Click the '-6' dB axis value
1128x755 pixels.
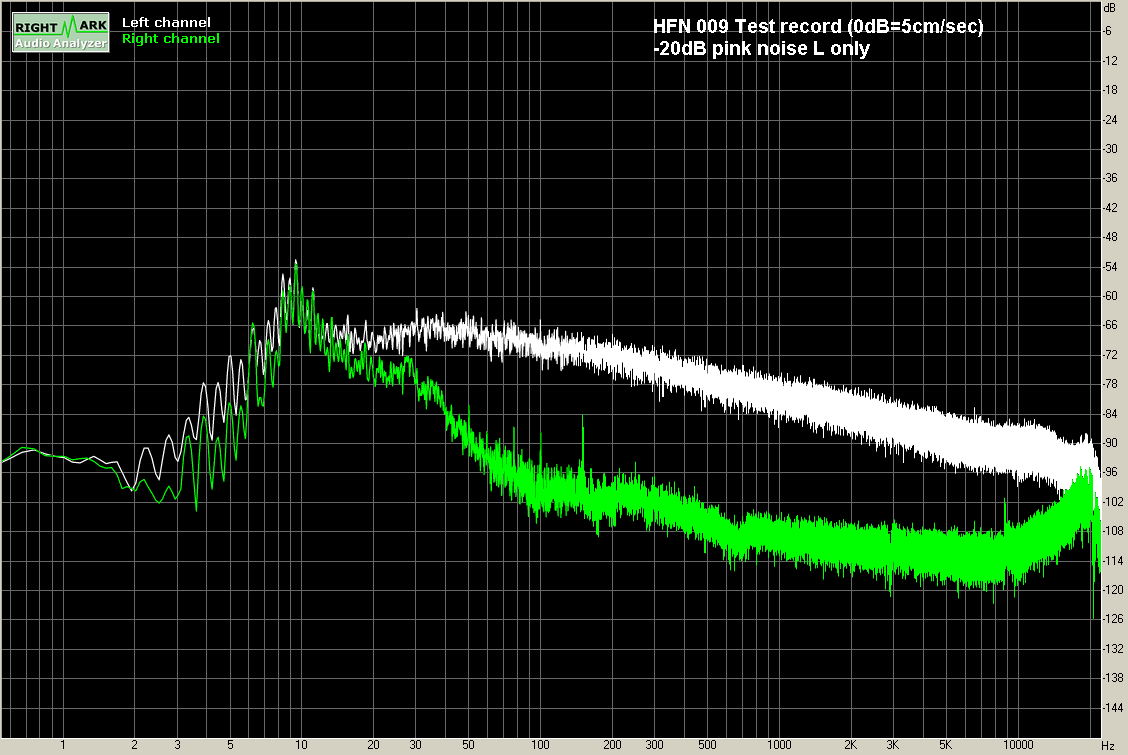pos(1109,31)
